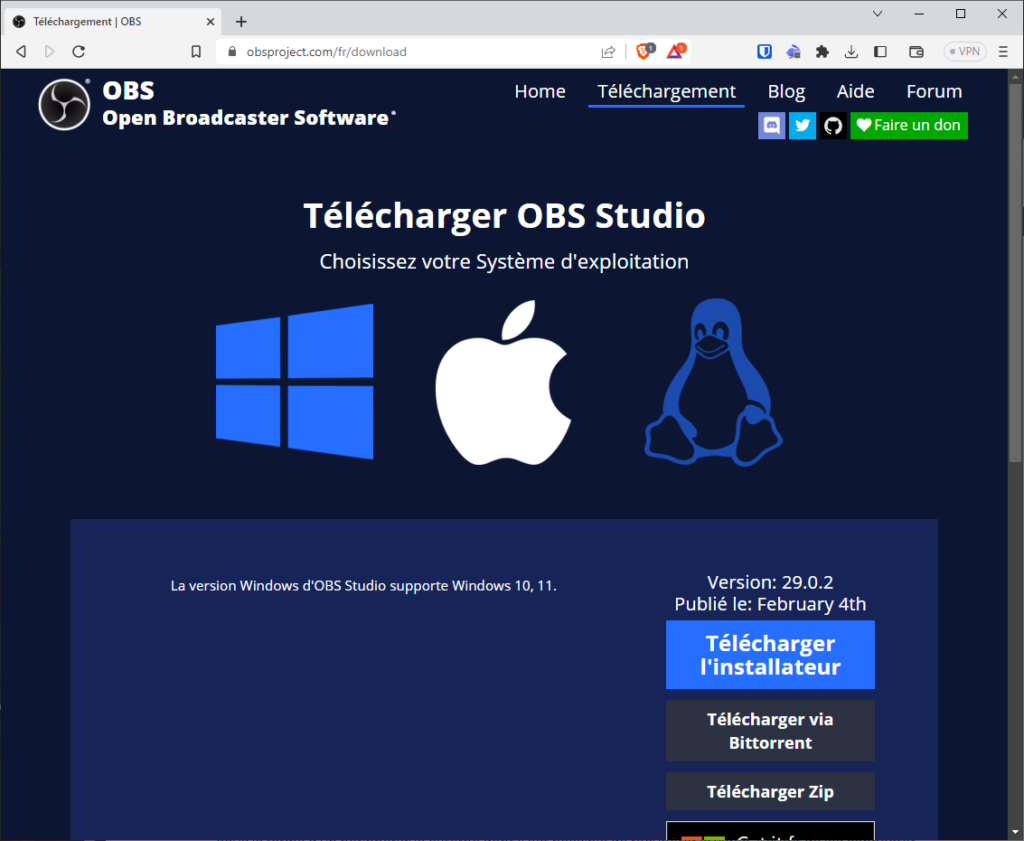Select the Linux penguin icon
1024x841 pixels.
click(714, 382)
